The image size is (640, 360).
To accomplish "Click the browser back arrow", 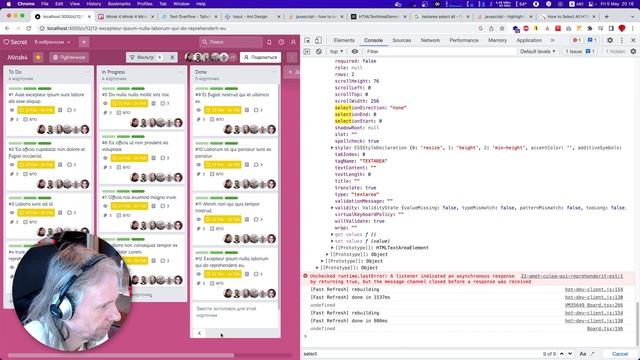I will coord(7,28).
